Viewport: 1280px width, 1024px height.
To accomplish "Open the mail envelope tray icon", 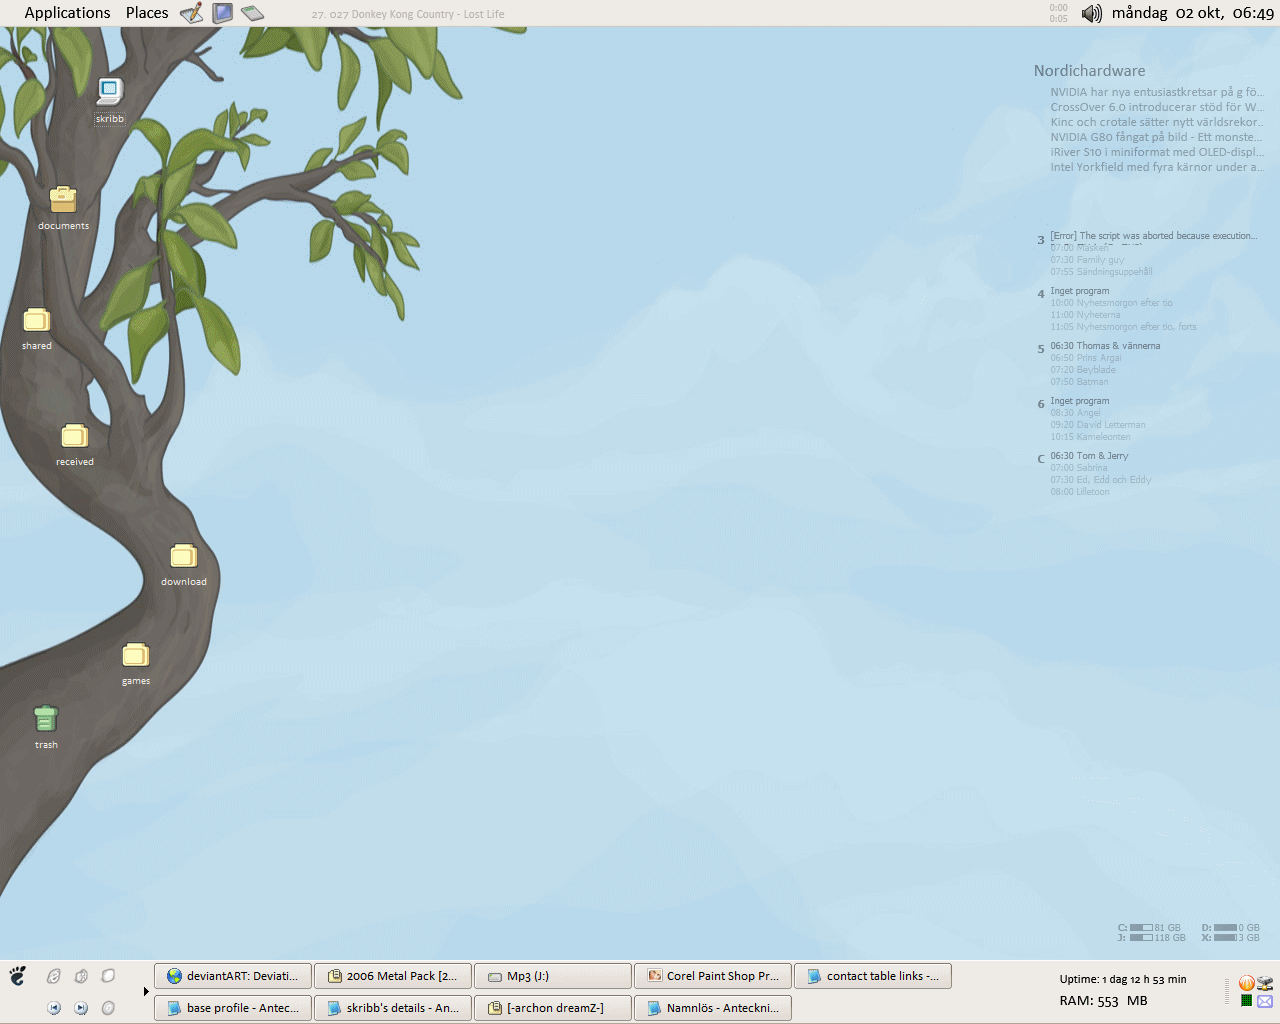I will click(x=1265, y=1001).
